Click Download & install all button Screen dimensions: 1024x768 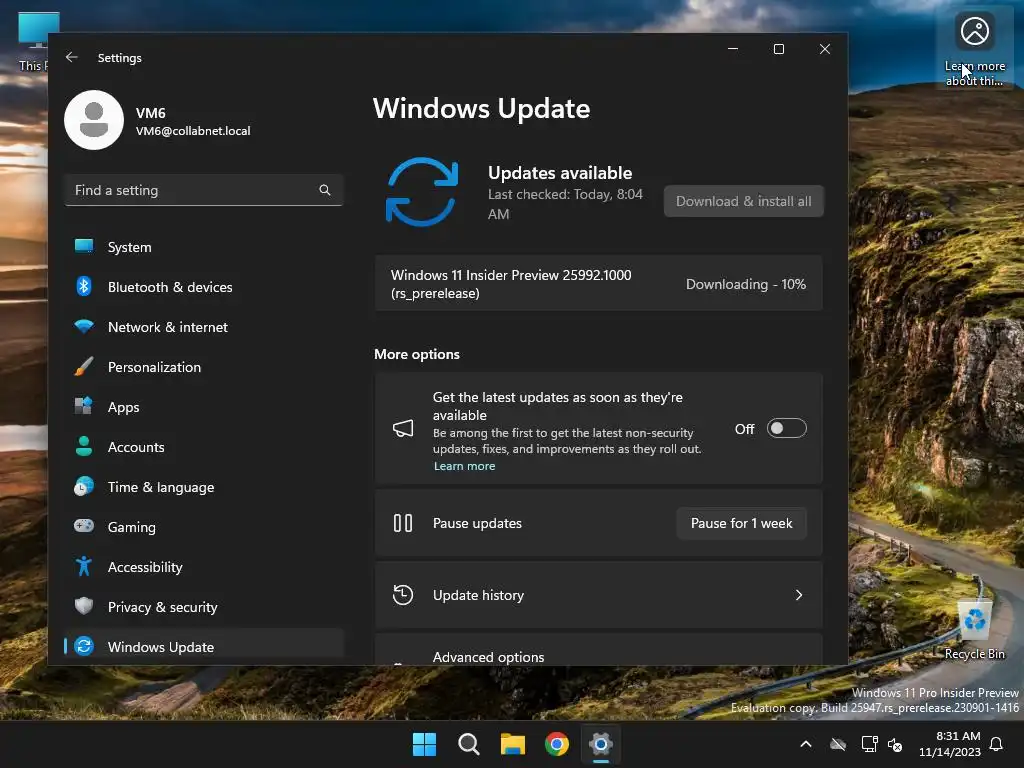click(744, 201)
